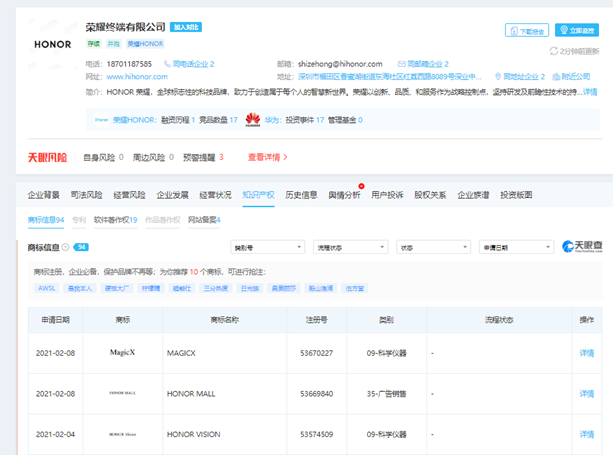Image resolution: width=613 pixels, height=455 pixels.
Task: Open same-email companies link 同邮箱企业 2
Action: (423, 64)
